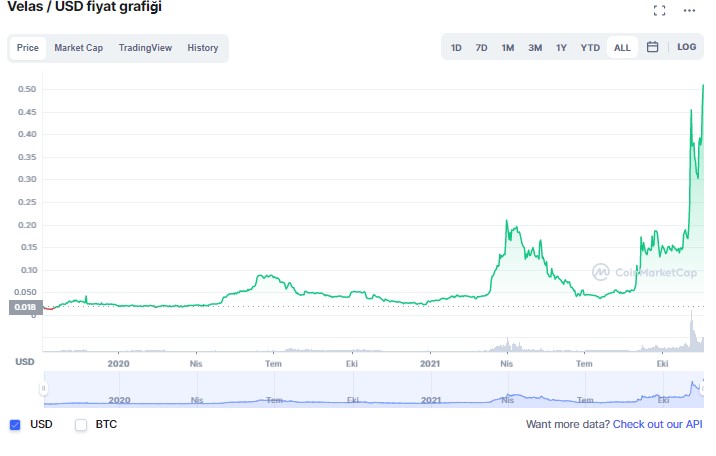Select the YTD time range
This screenshot has height=456, width=716.
pos(590,48)
